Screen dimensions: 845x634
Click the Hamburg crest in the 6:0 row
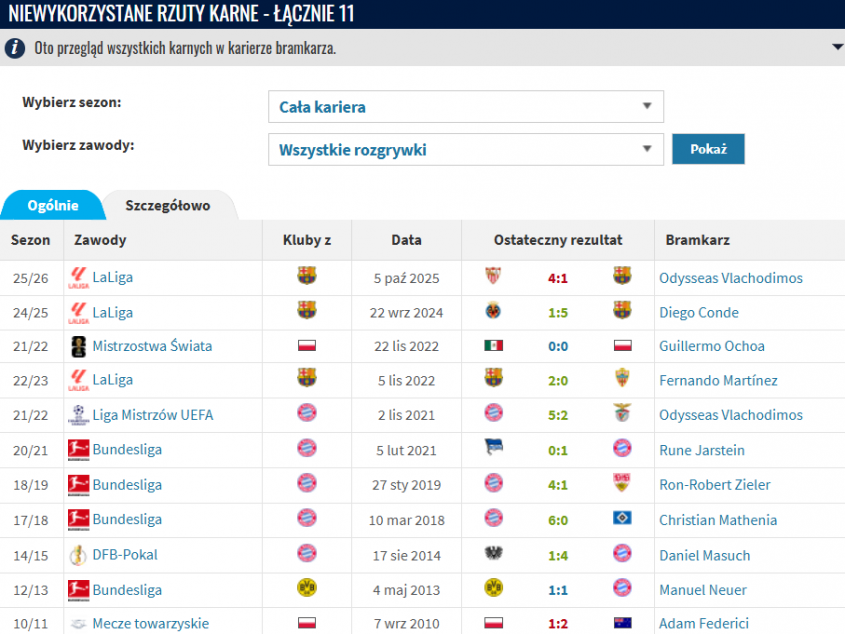click(x=622, y=519)
